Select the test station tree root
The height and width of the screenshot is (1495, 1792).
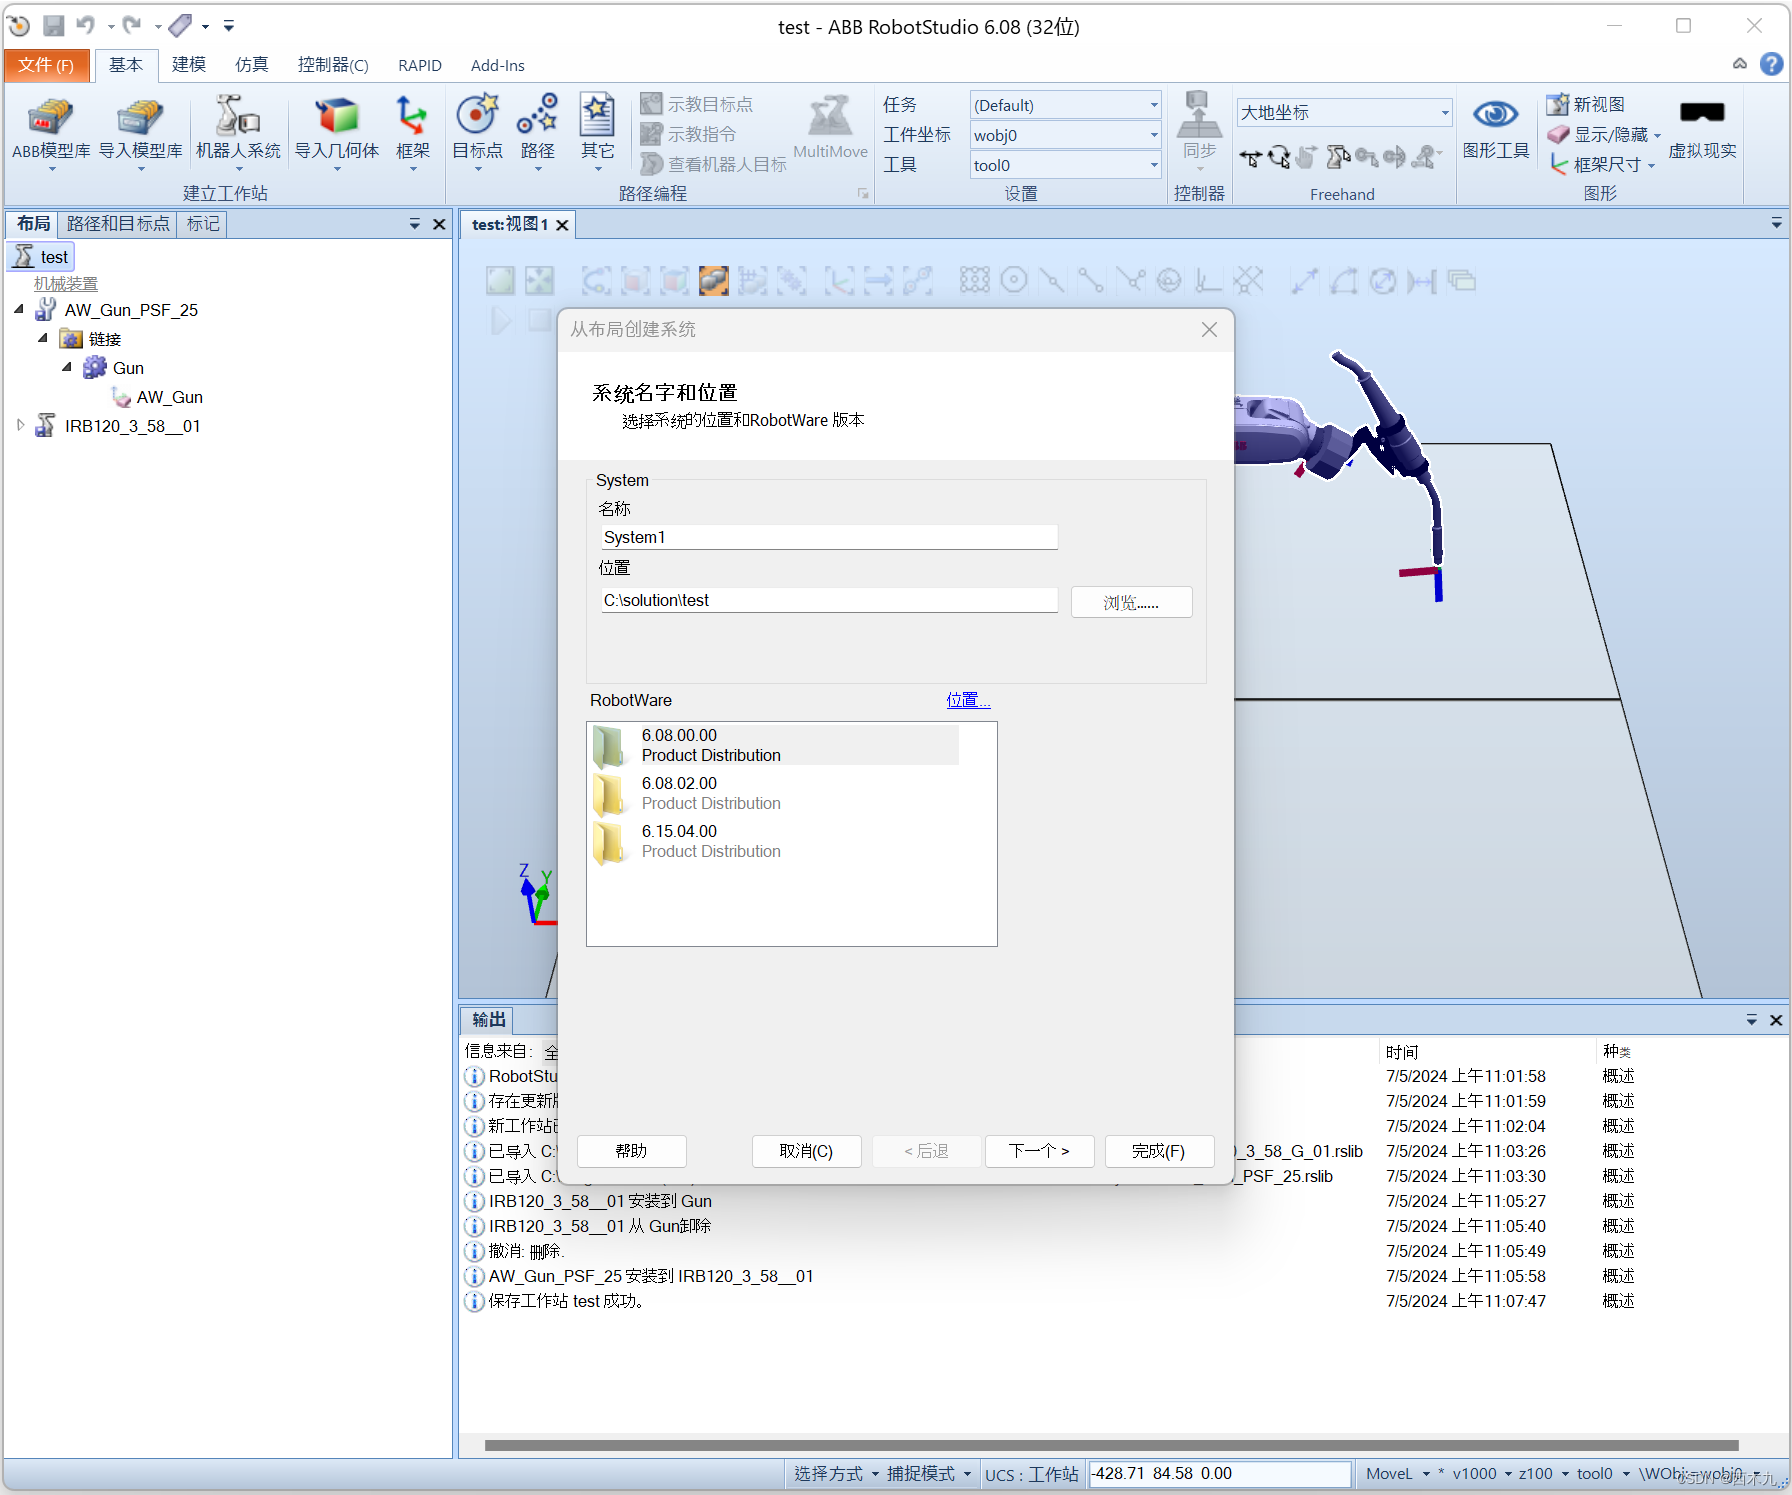(42, 257)
